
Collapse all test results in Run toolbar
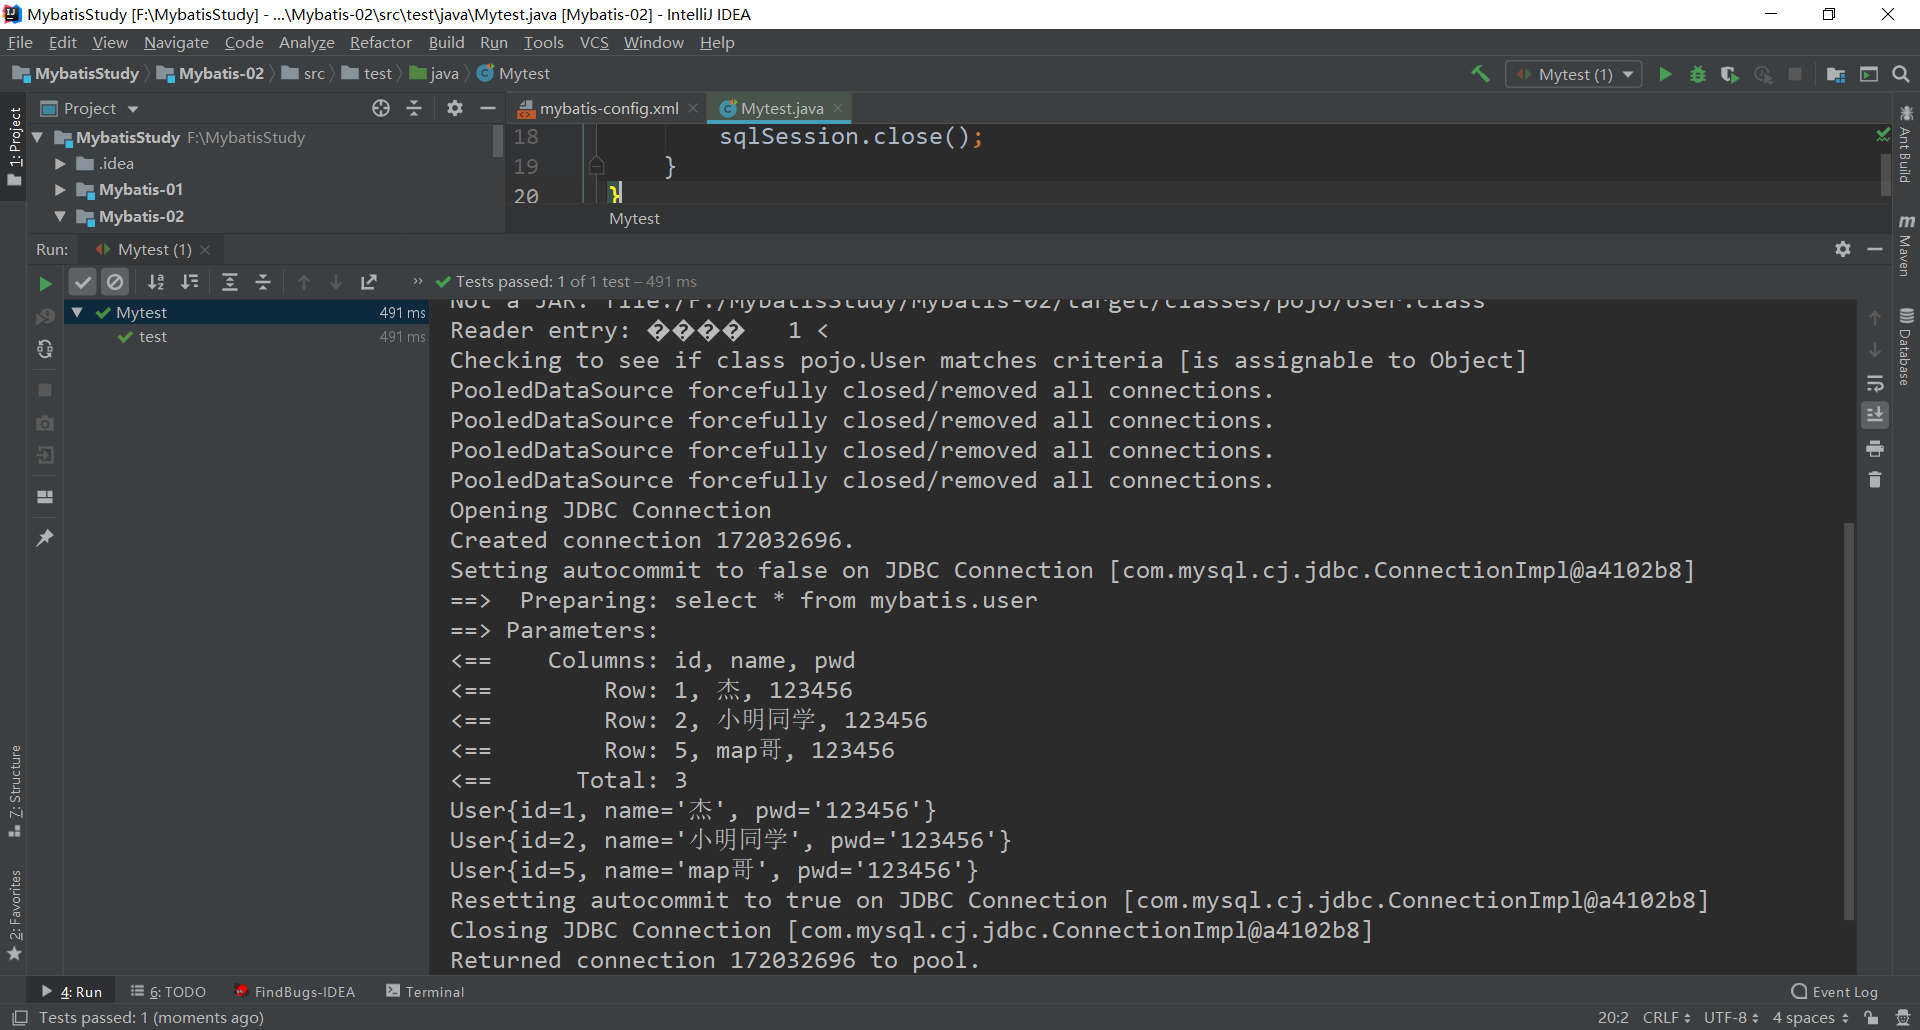pos(263,282)
